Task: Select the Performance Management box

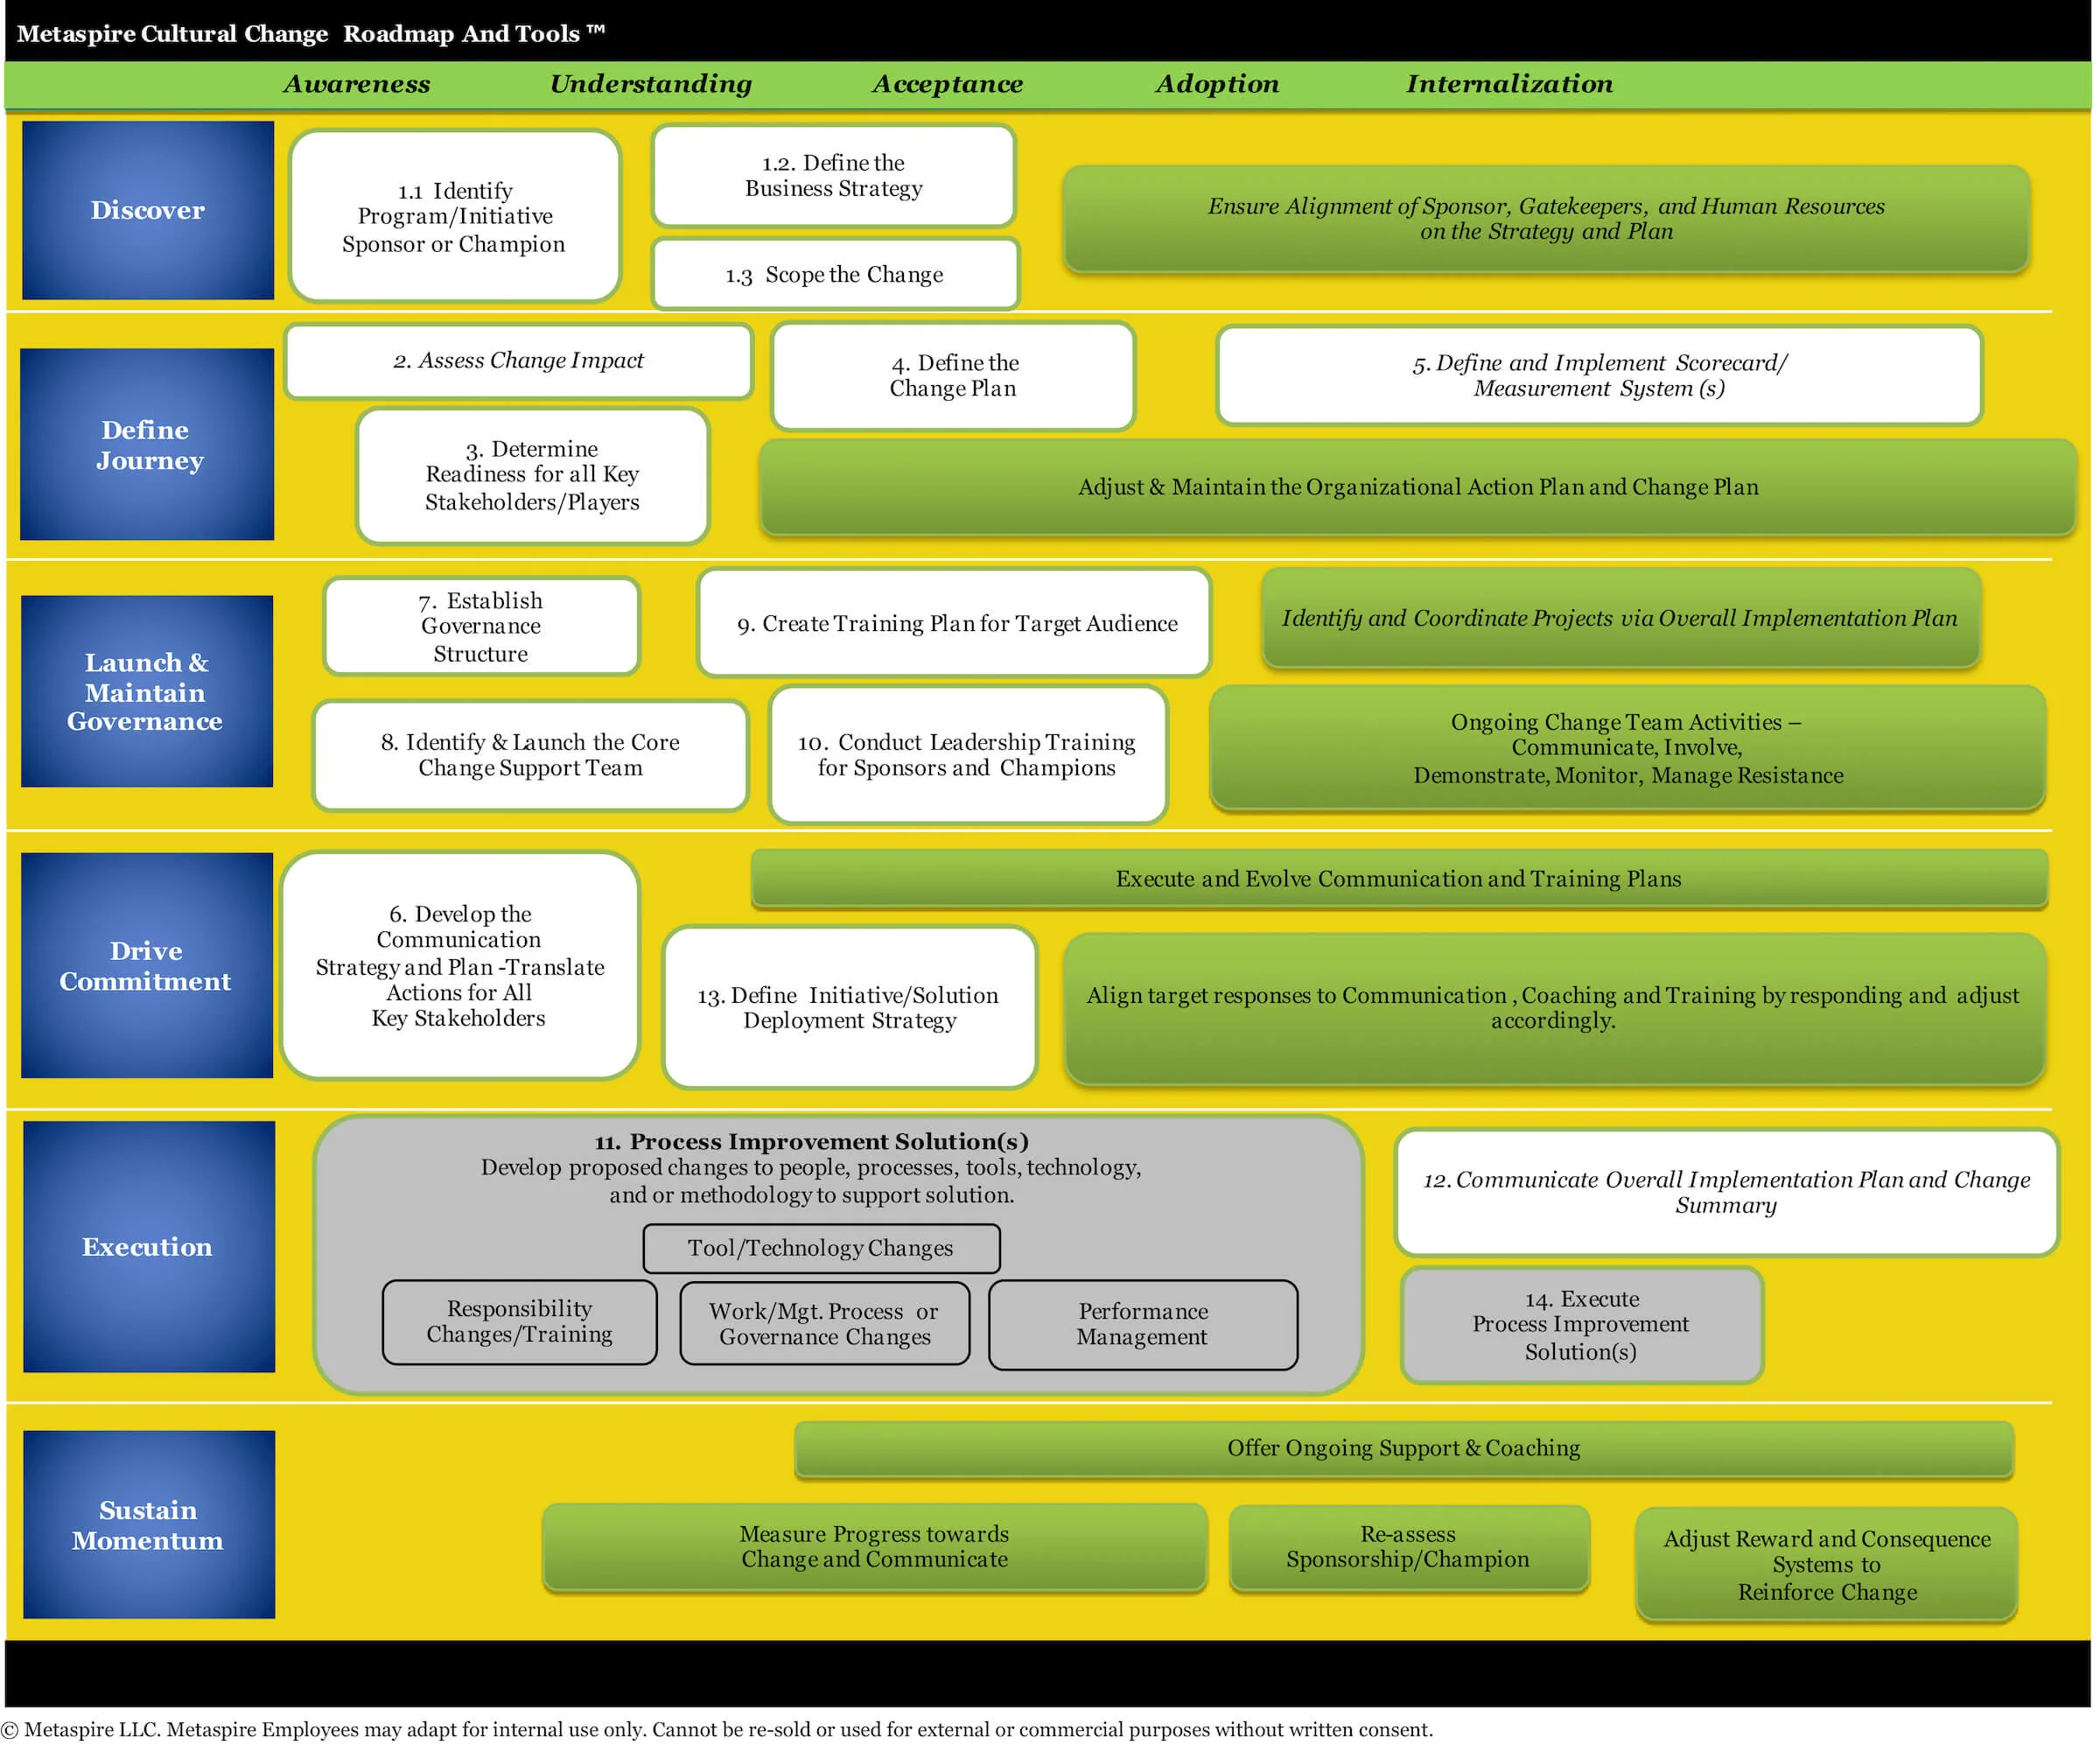Action: pos(1143,1324)
